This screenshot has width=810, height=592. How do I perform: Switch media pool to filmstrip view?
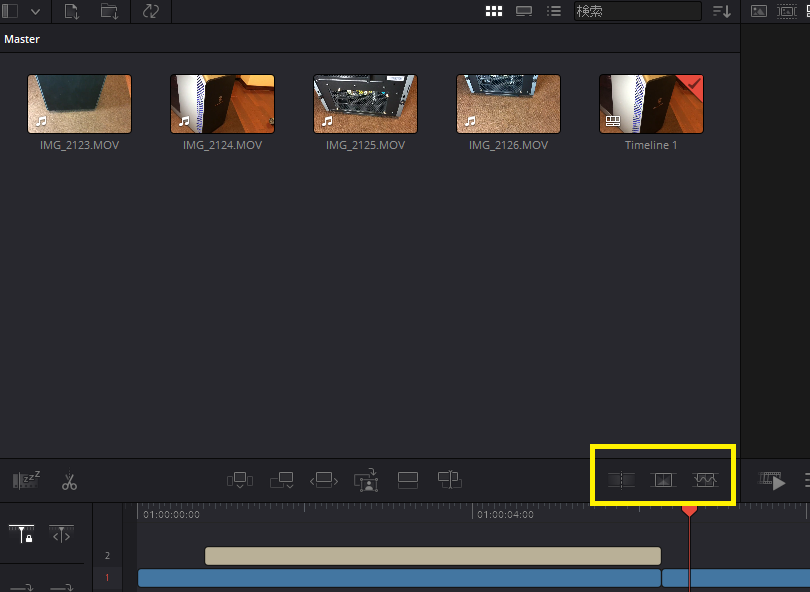[524, 11]
